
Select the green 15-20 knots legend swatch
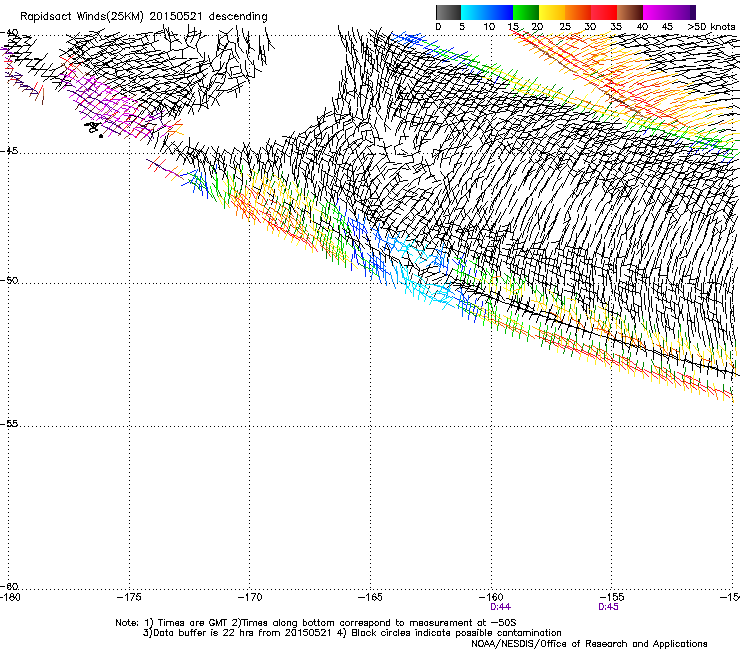tap(526, 12)
